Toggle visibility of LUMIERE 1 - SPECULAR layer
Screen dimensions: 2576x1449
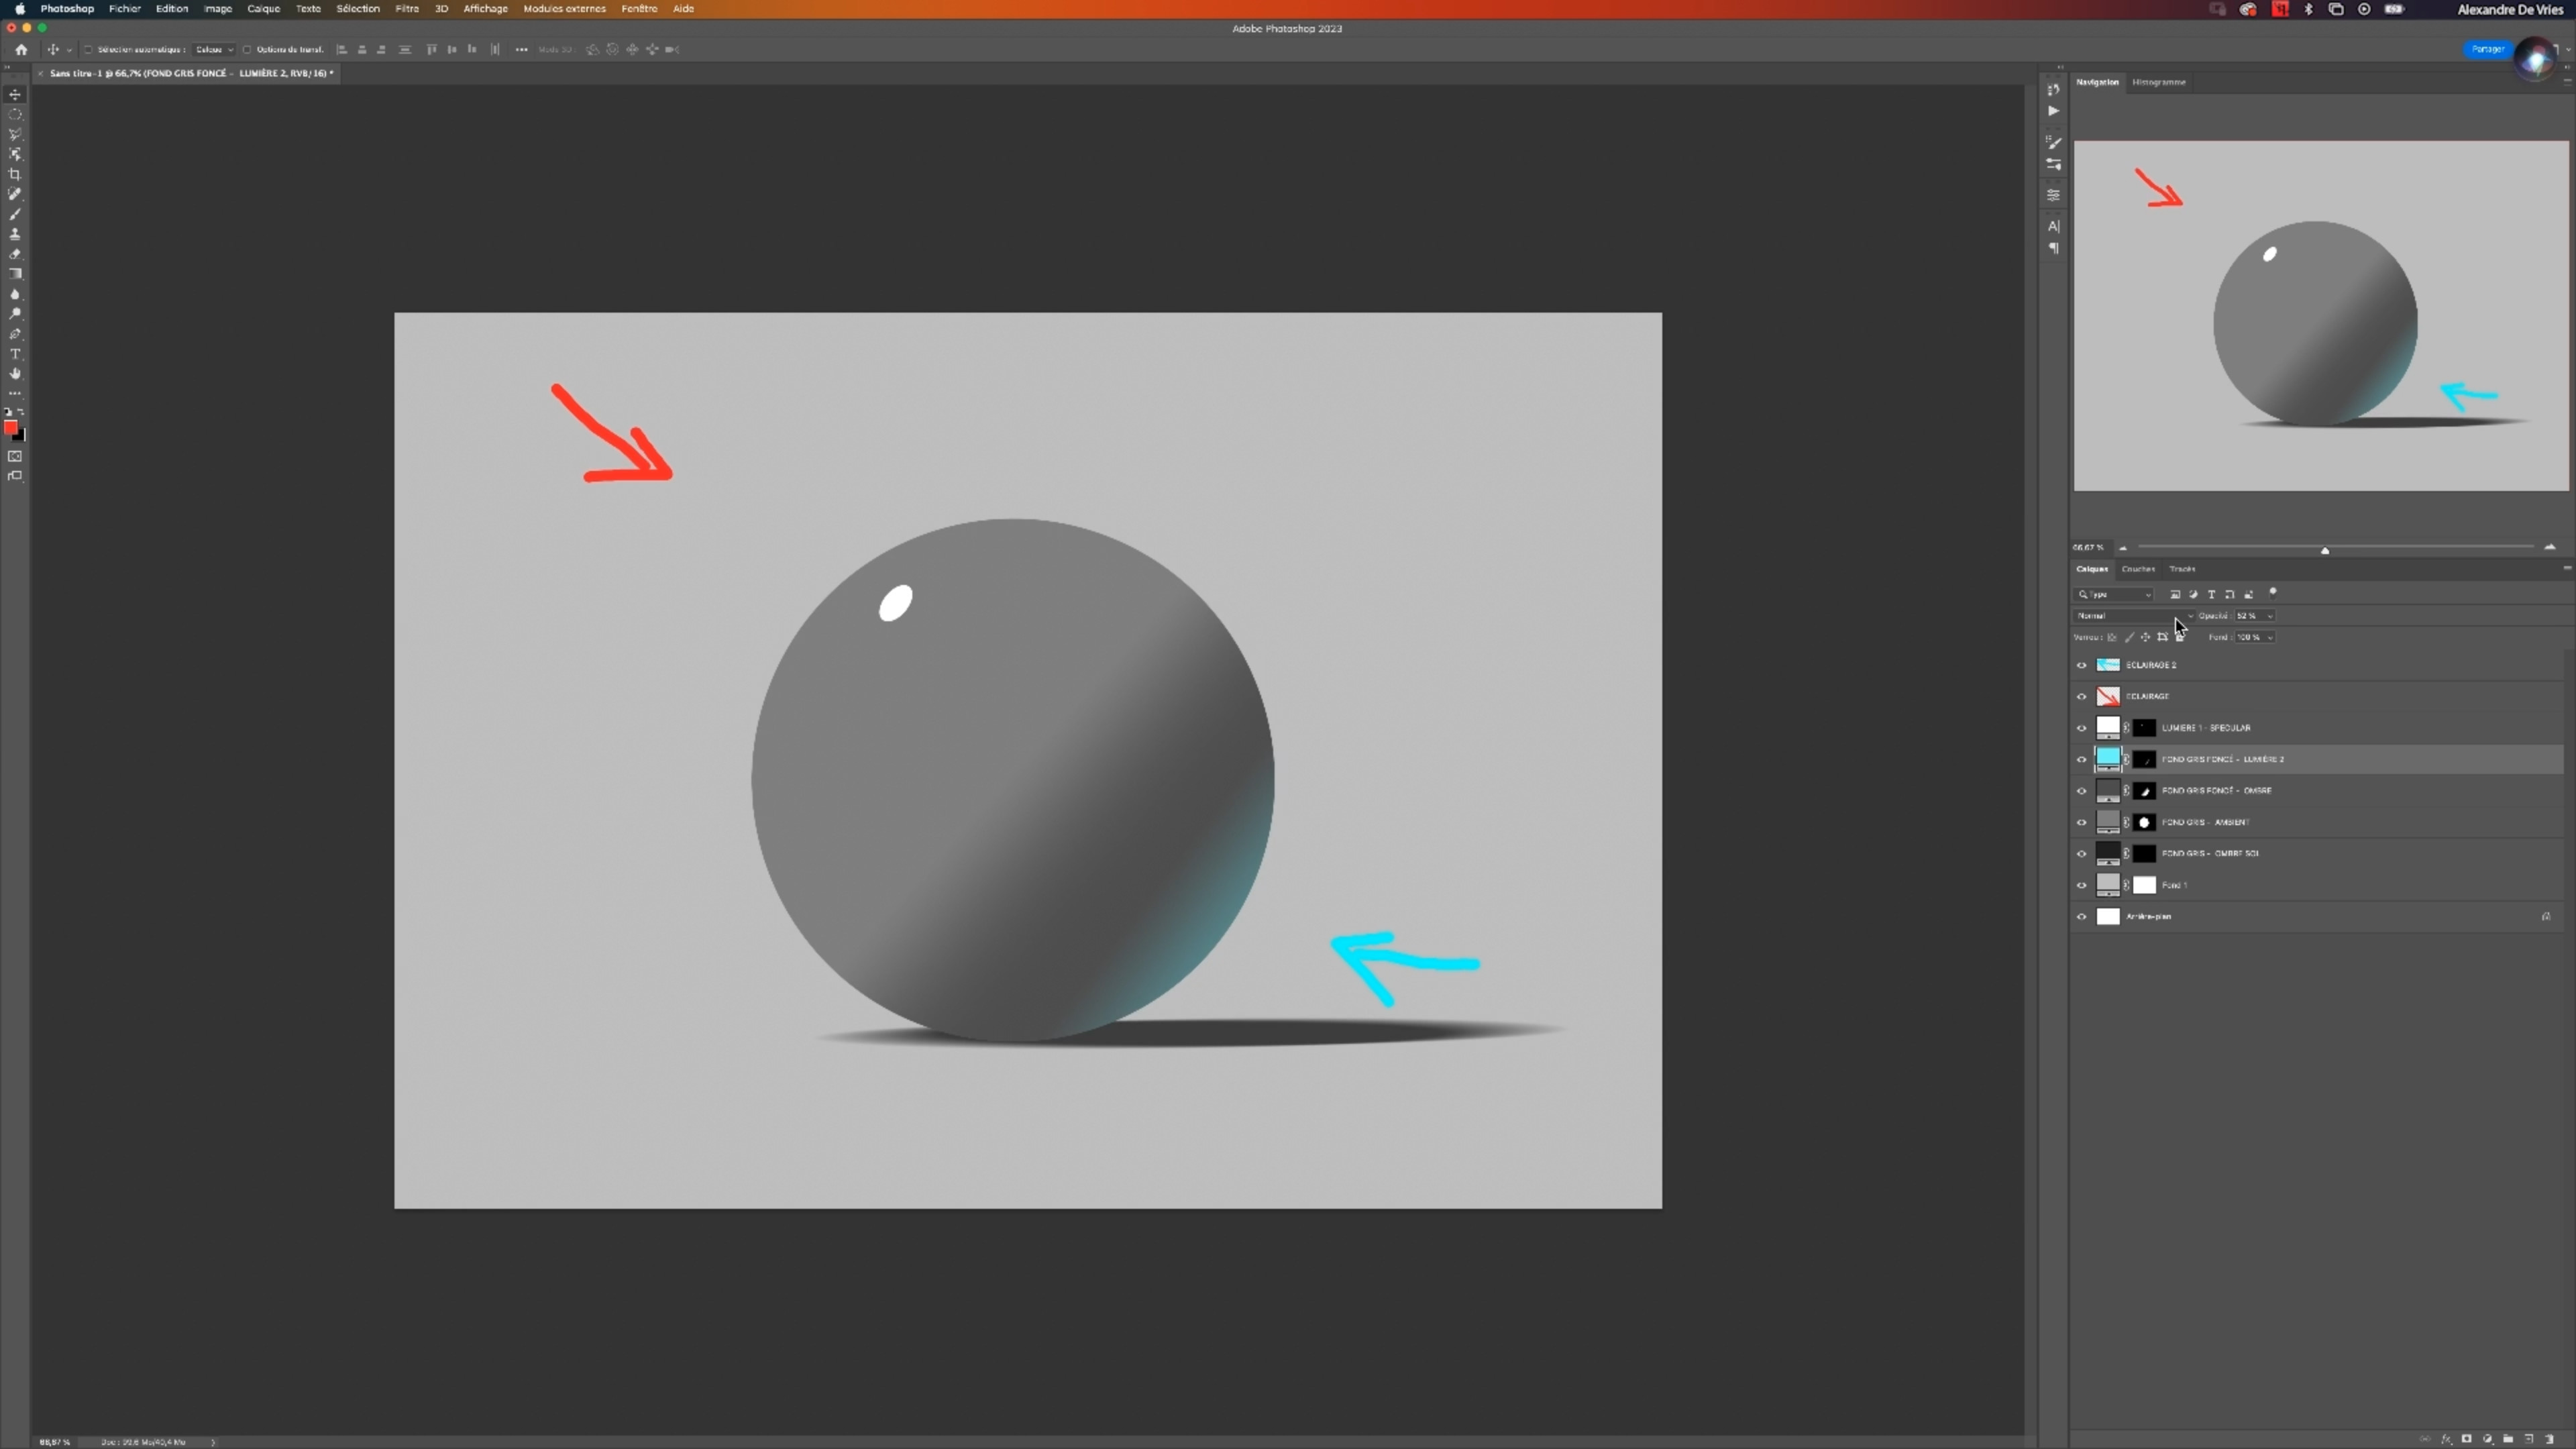coord(2082,728)
